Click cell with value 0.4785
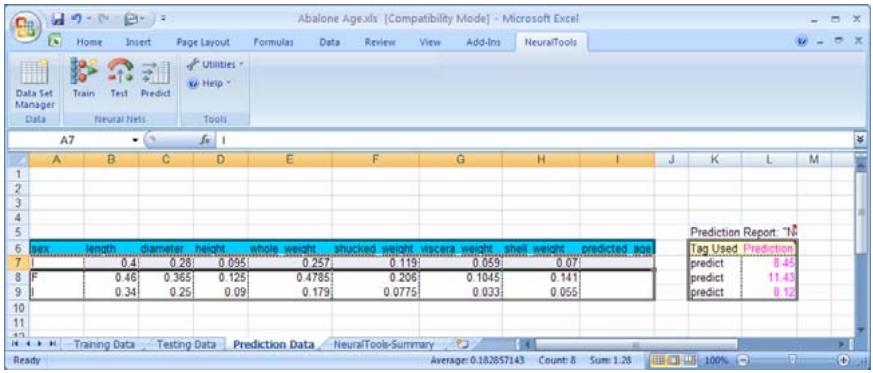 [290, 277]
